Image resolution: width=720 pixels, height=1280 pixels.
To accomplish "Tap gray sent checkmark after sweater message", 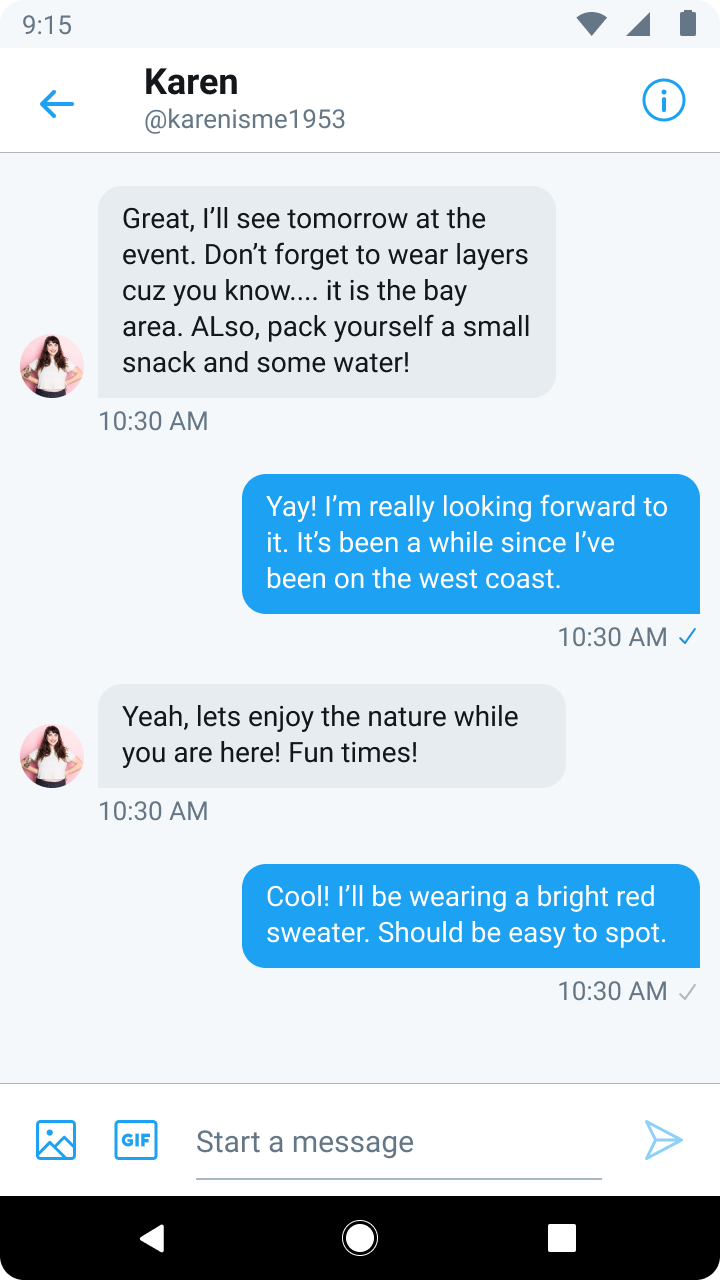I will pyautogui.click(x=687, y=992).
